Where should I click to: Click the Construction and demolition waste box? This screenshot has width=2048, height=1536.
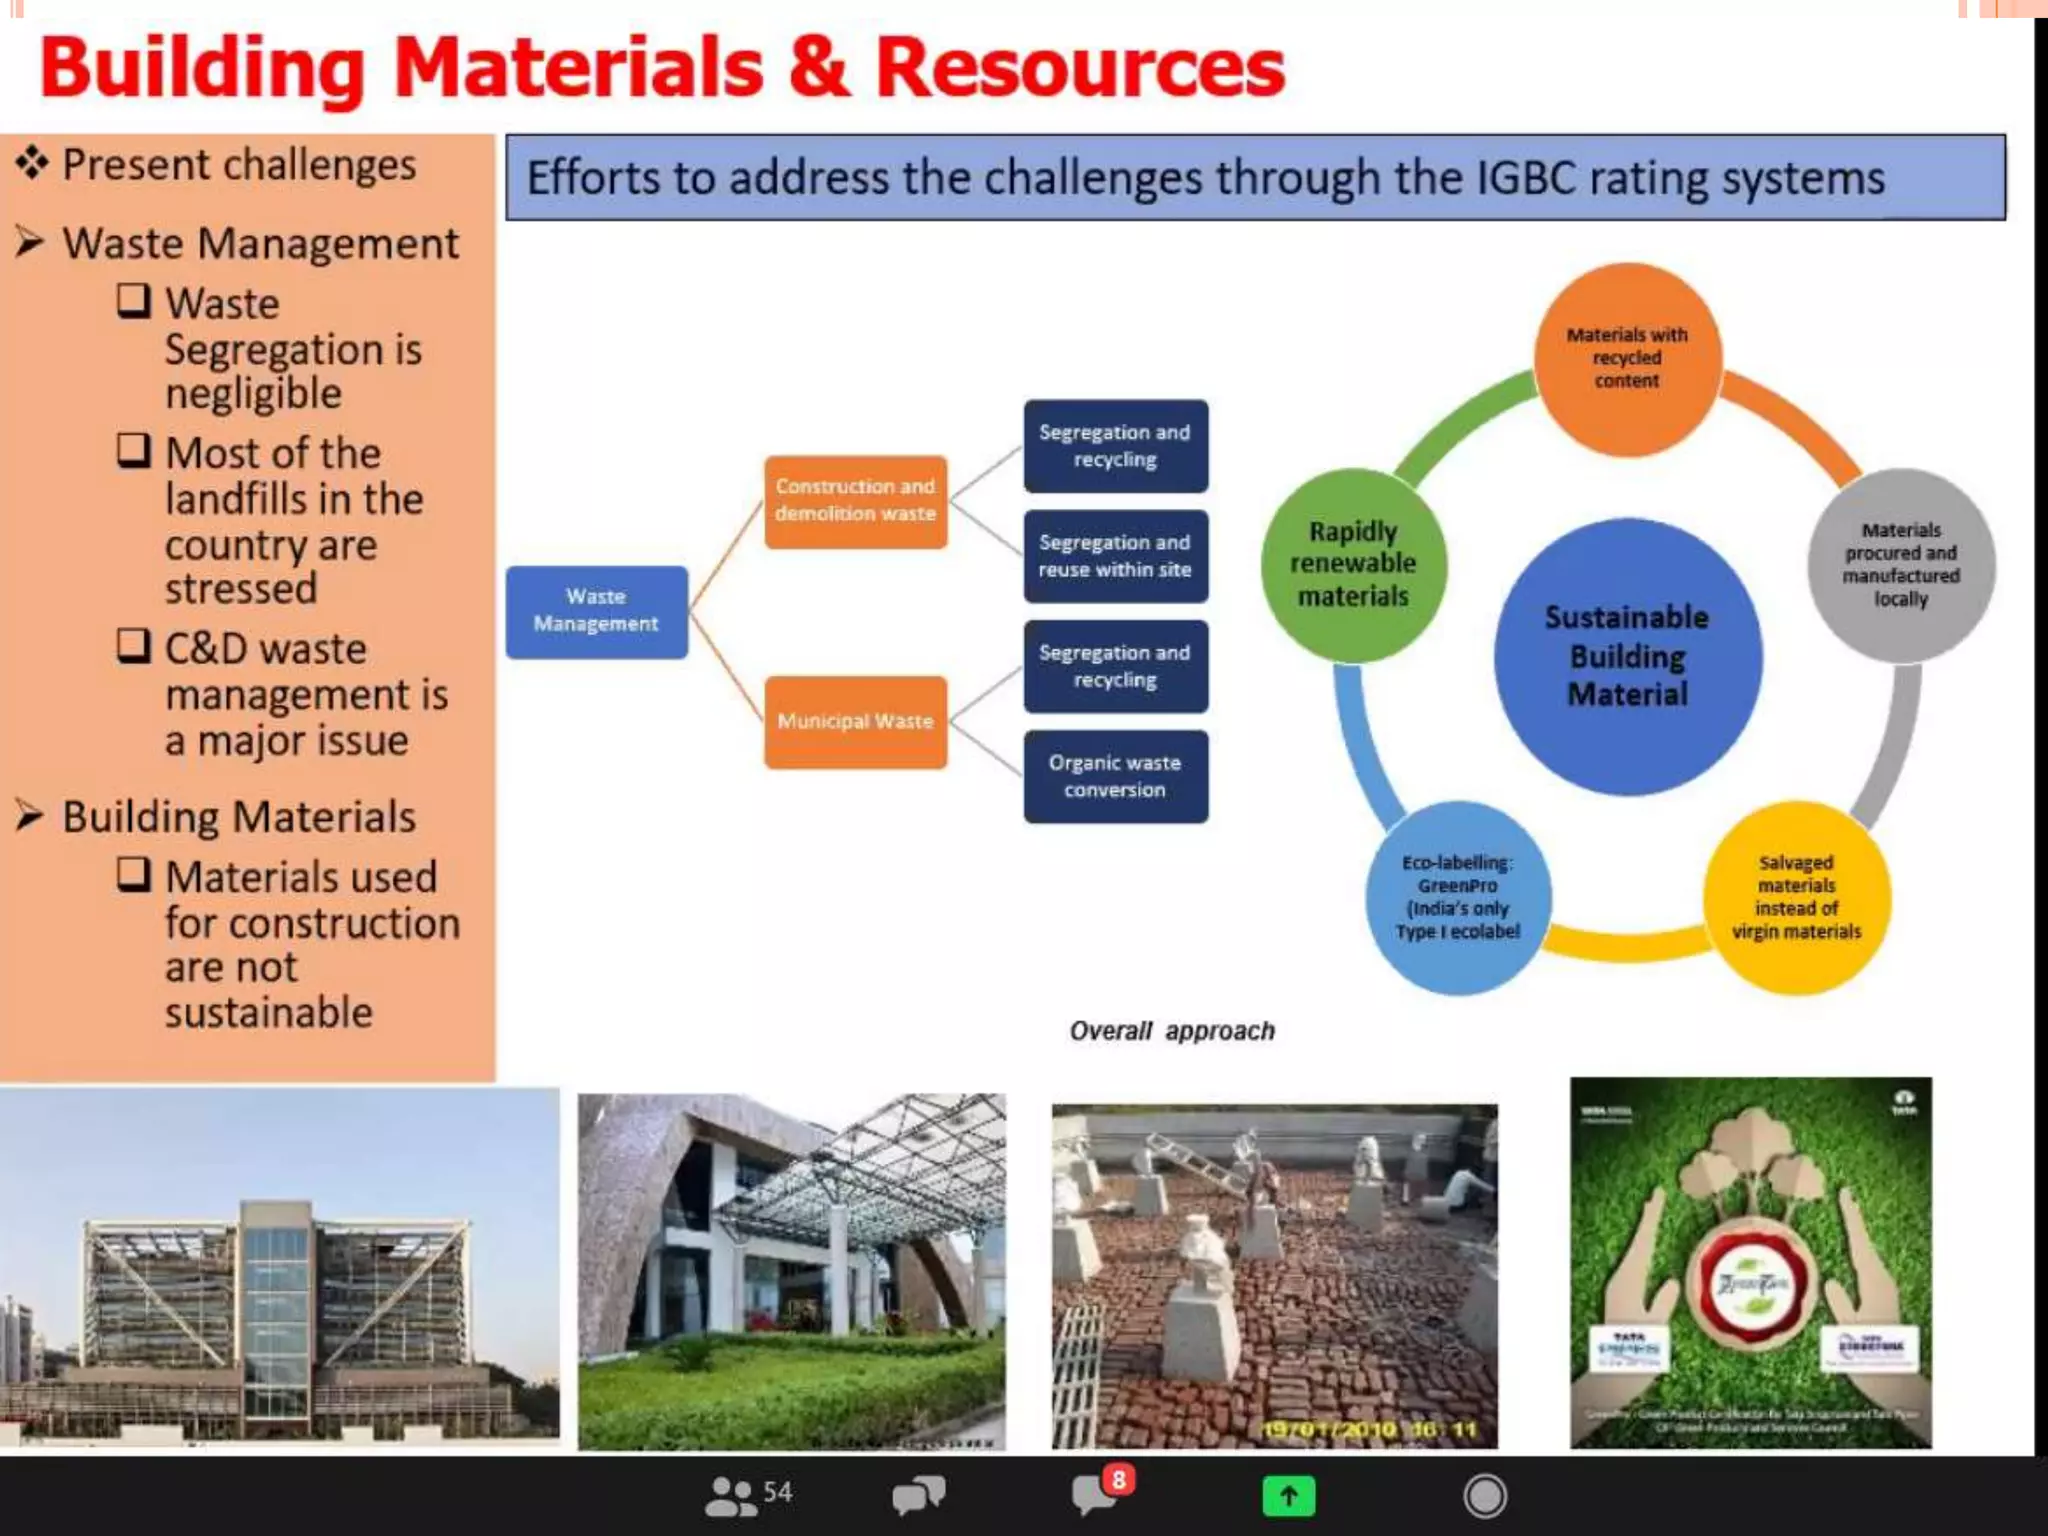pos(855,501)
